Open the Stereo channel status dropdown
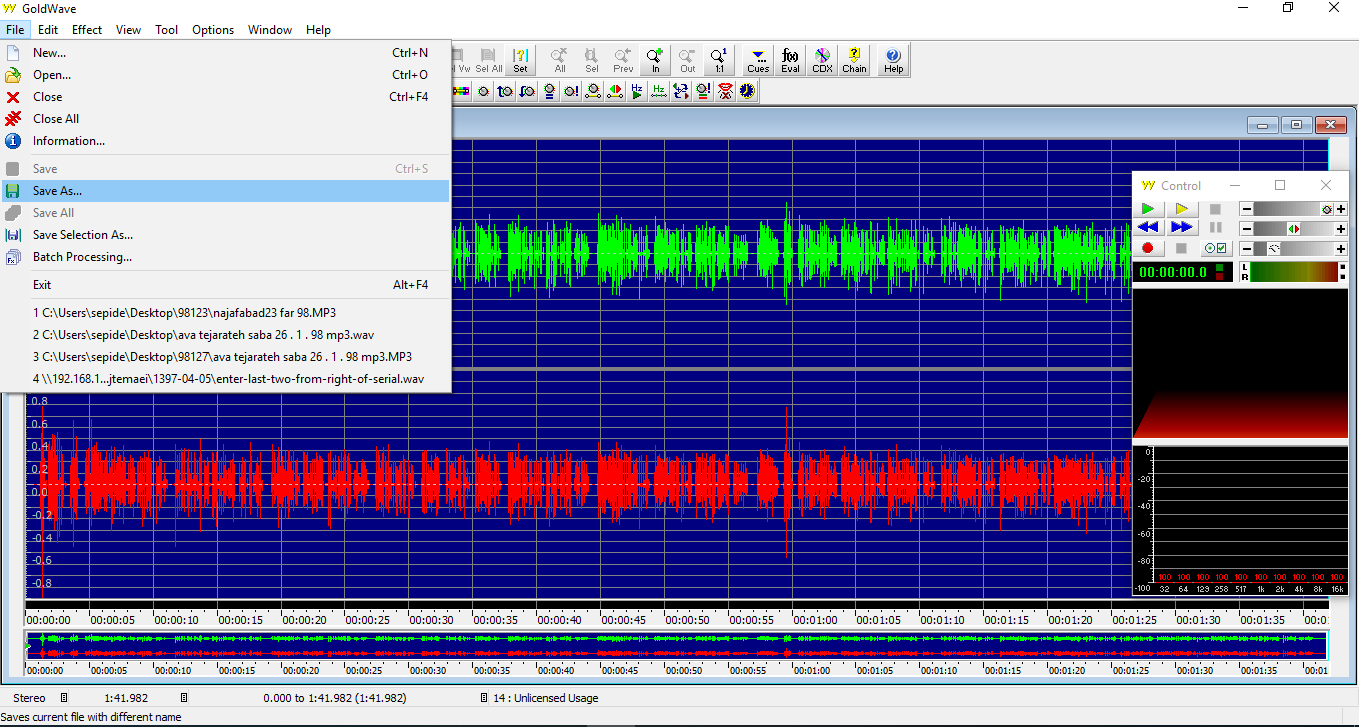 64,698
